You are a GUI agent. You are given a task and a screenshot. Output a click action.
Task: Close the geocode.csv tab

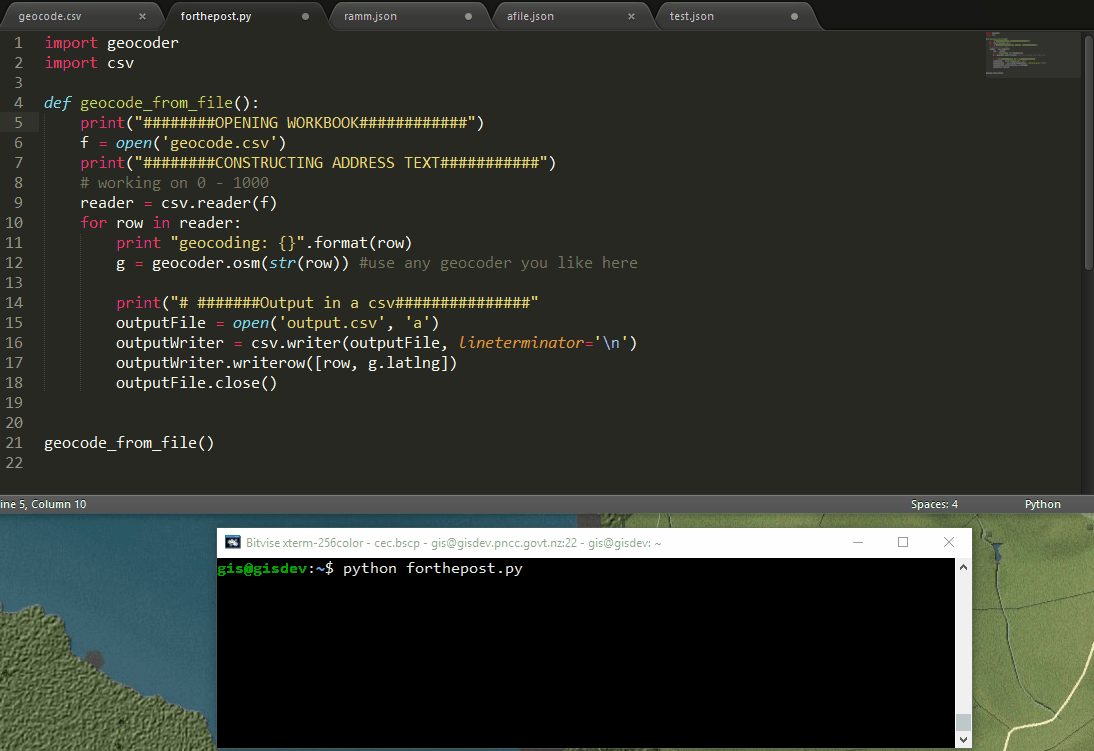[x=144, y=16]
